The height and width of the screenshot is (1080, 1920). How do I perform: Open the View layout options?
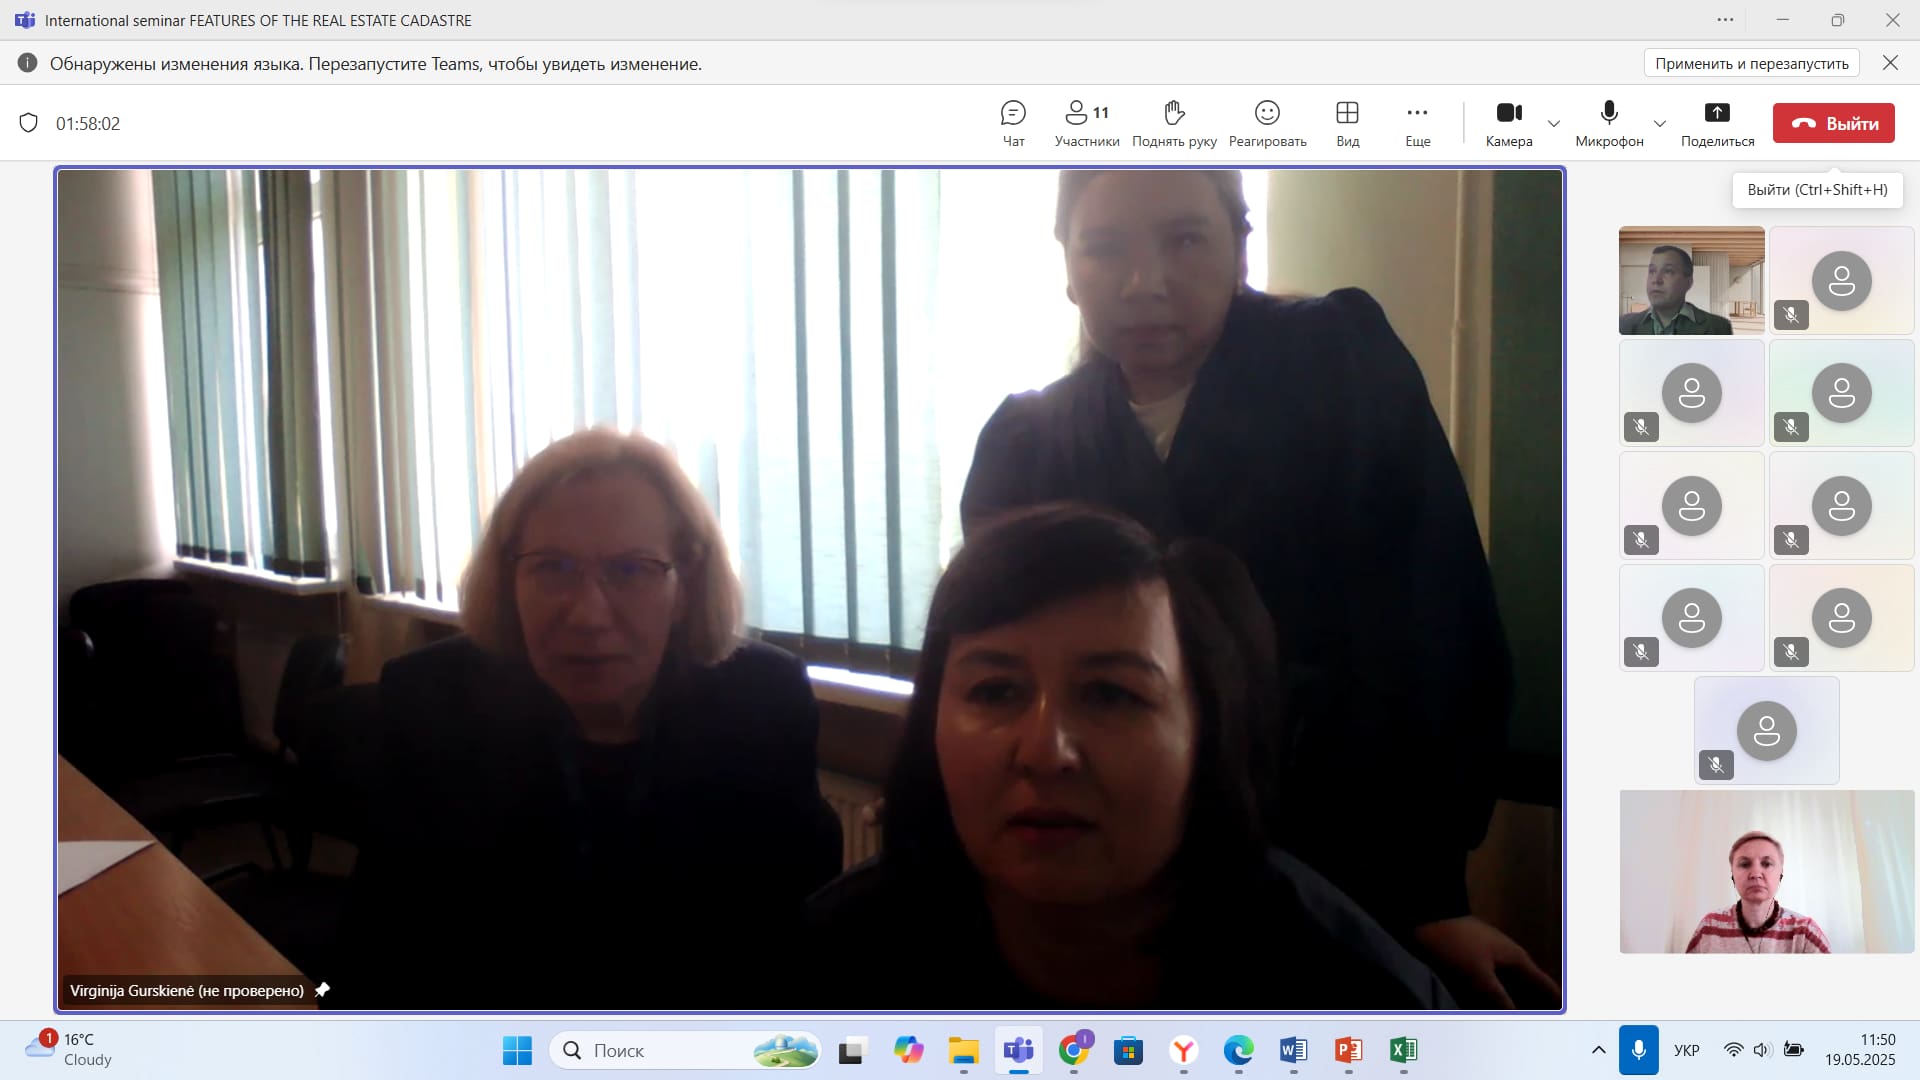(x=1347, y=124)
